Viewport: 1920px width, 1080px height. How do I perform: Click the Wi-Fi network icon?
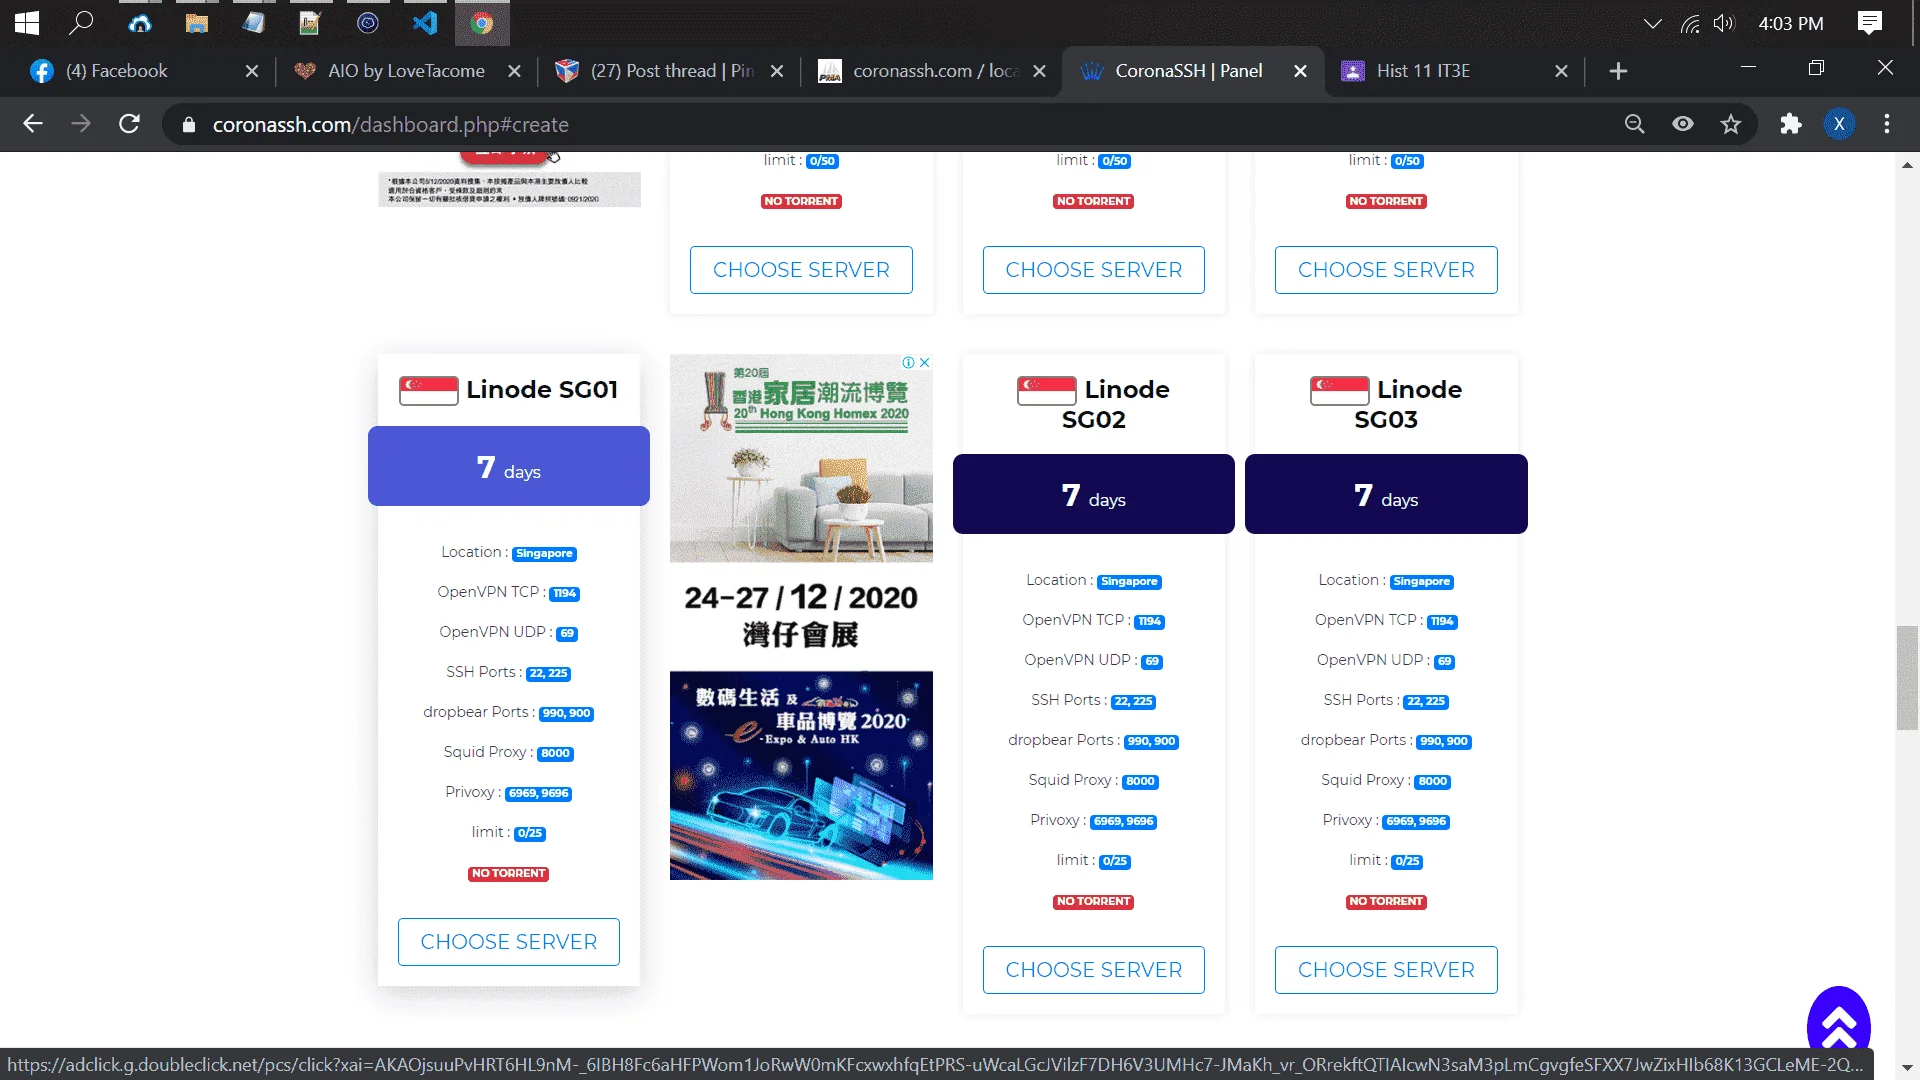(x=1690, y=23)
